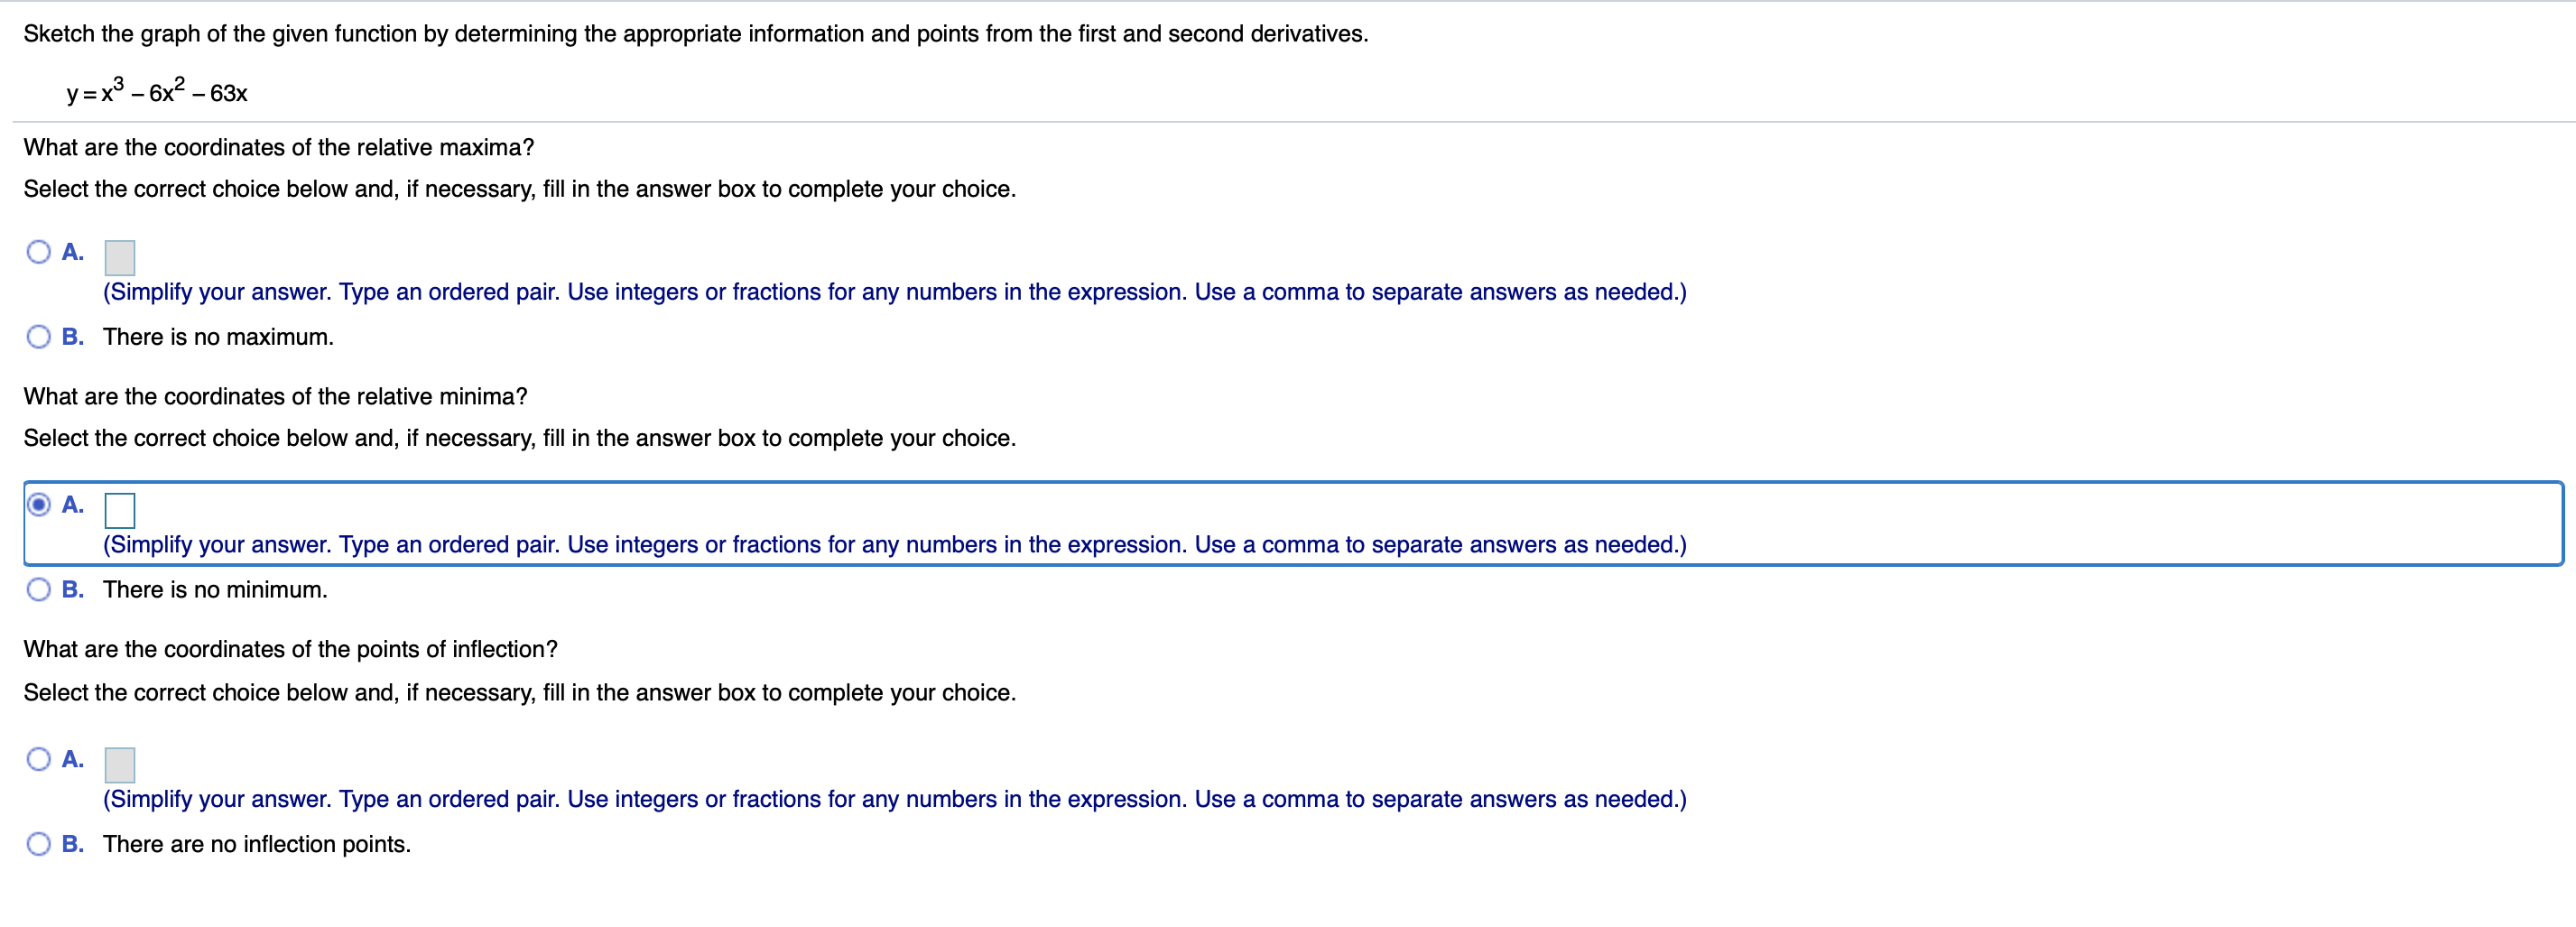Select option A radio for relative minima
This screenshot has height=927, width=2576.
[39, 505]
